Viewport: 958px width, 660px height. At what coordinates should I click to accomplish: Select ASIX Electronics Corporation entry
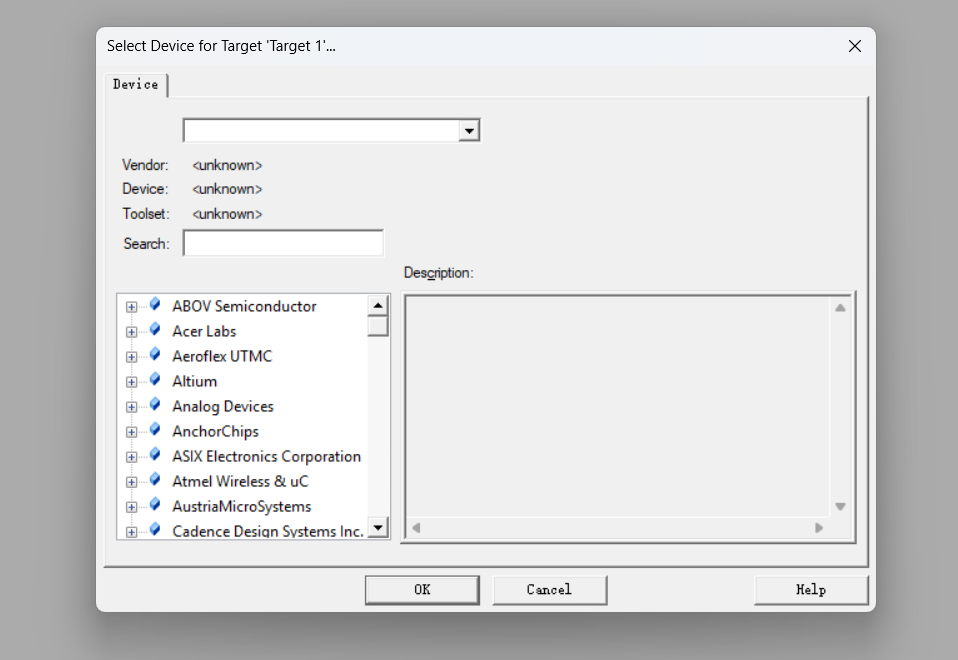266,456
